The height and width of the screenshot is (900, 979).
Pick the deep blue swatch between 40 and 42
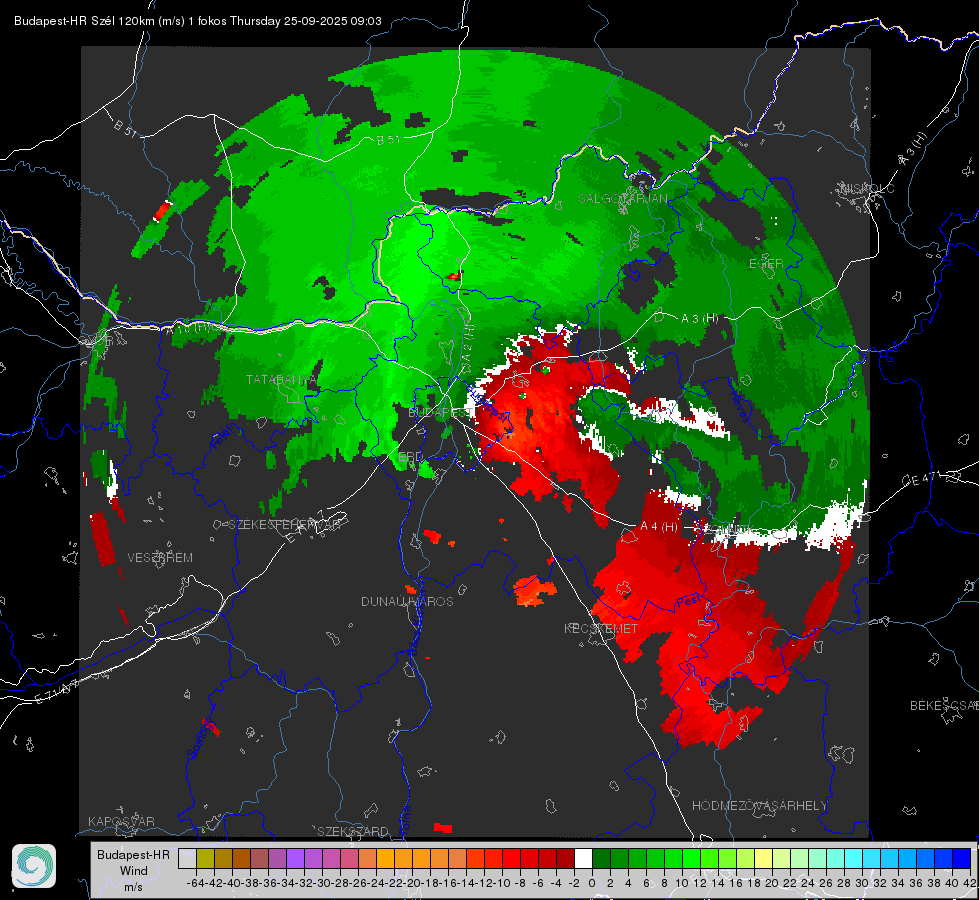click(962, 858)
